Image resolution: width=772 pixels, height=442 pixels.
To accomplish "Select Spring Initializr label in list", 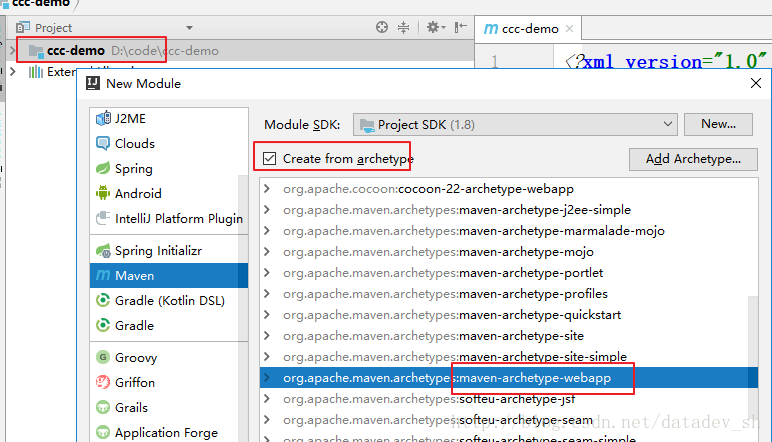I will (159, 251).
